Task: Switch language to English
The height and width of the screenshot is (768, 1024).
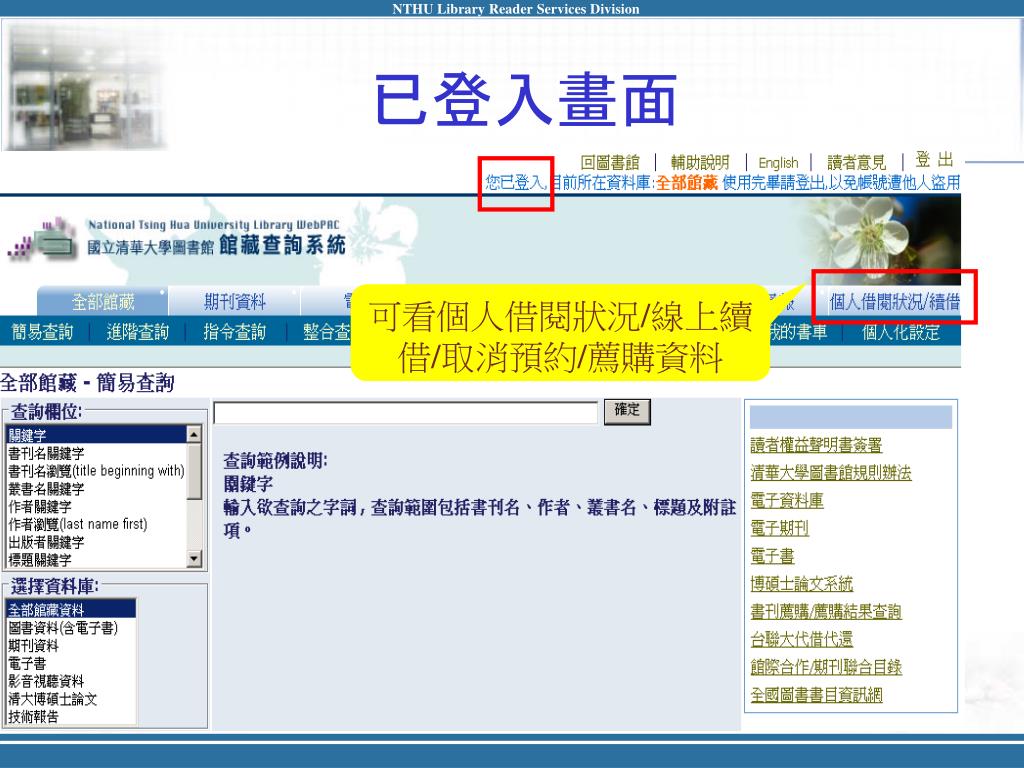Action: tap(778, 163)
